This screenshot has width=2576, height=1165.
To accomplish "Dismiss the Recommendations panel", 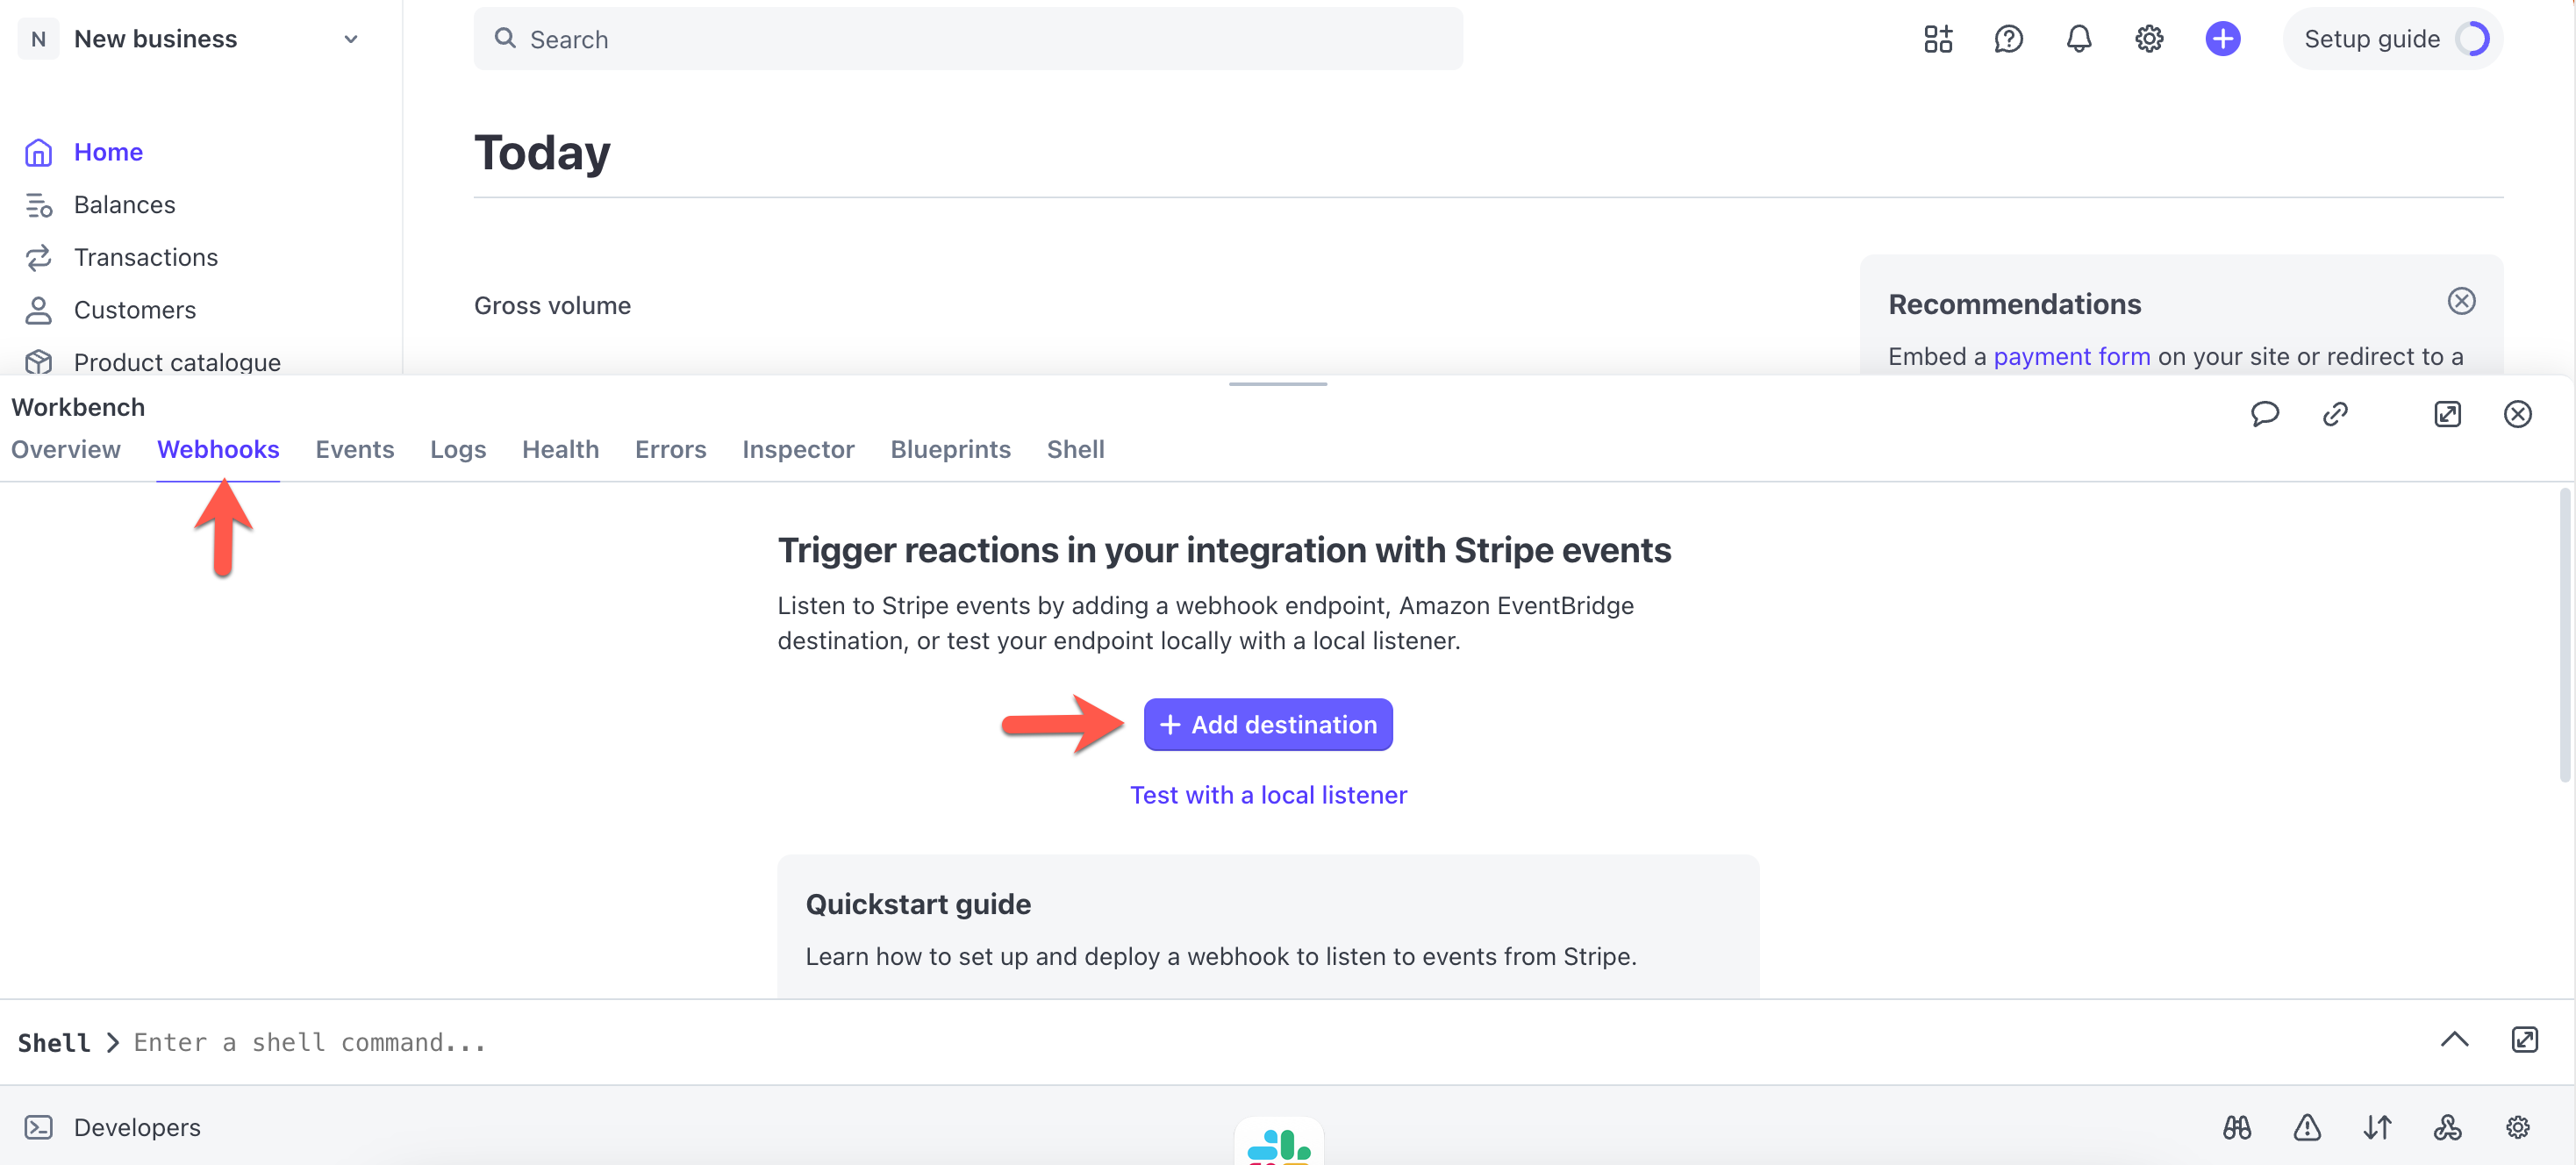I will pyautogui.click(x=2460, y=300).
